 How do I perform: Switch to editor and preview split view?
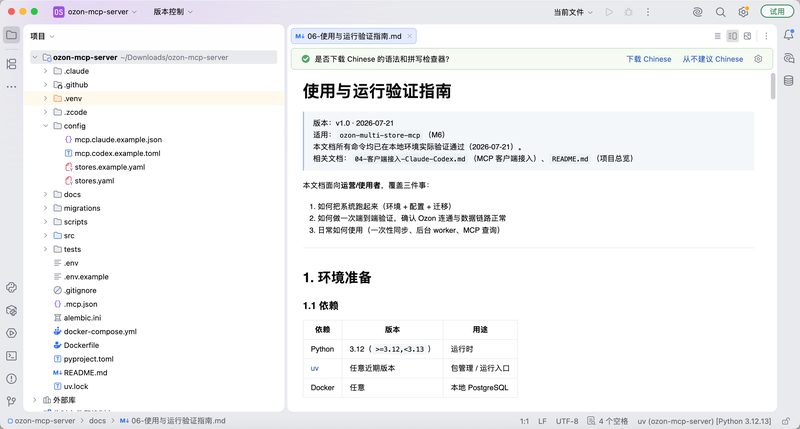point(733,36)
